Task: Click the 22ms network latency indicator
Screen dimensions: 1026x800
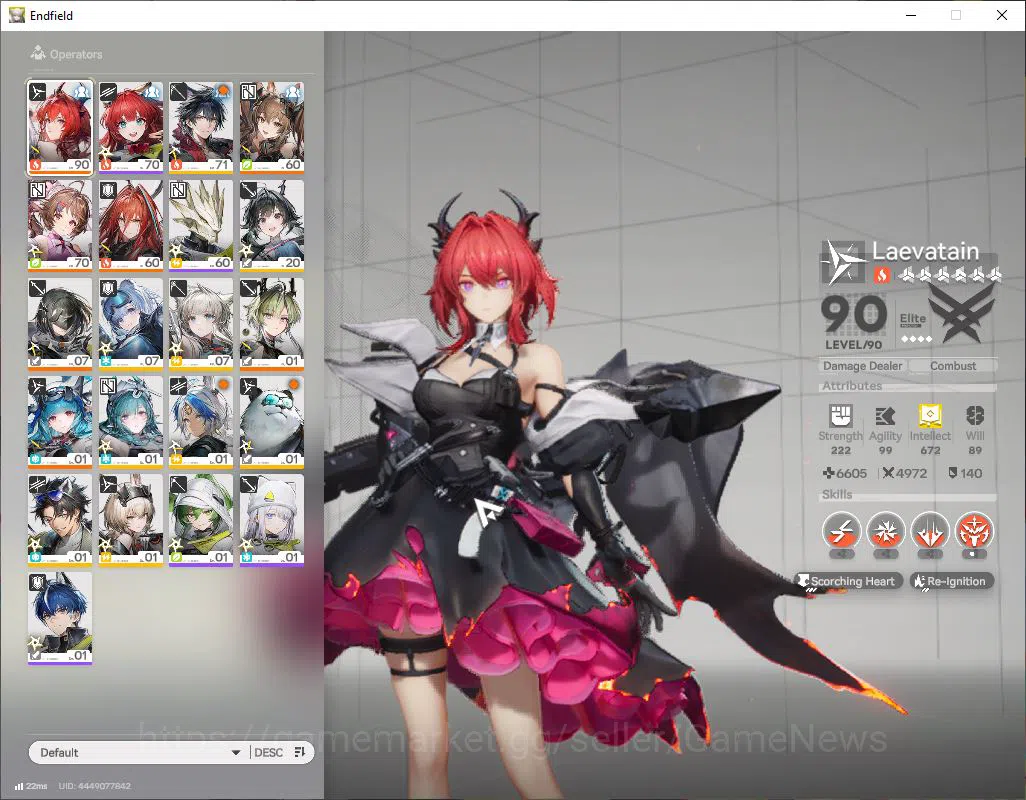Action: click(x=31, y=786)
